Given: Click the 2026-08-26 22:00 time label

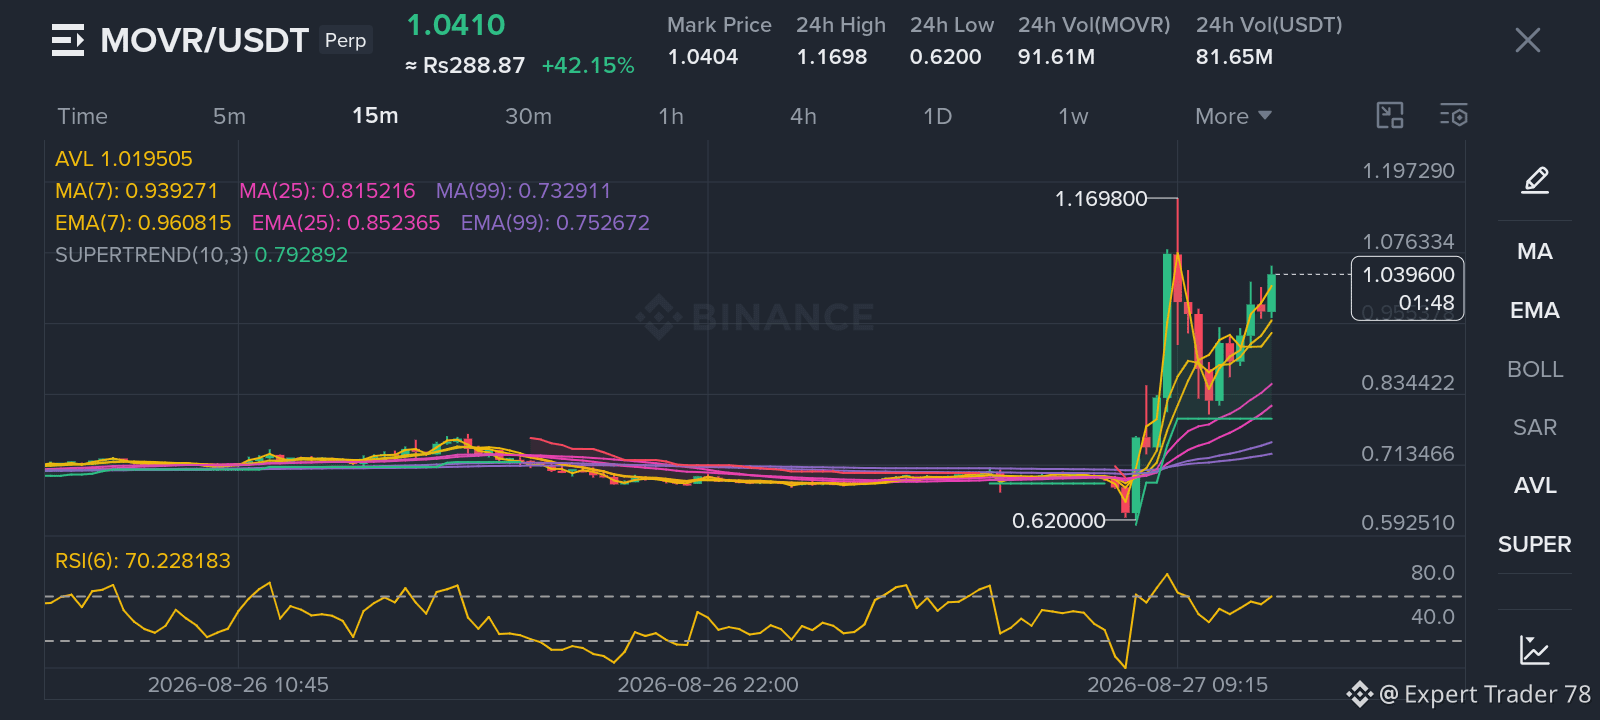Looking at the screenshot, I should coord(708,685).
